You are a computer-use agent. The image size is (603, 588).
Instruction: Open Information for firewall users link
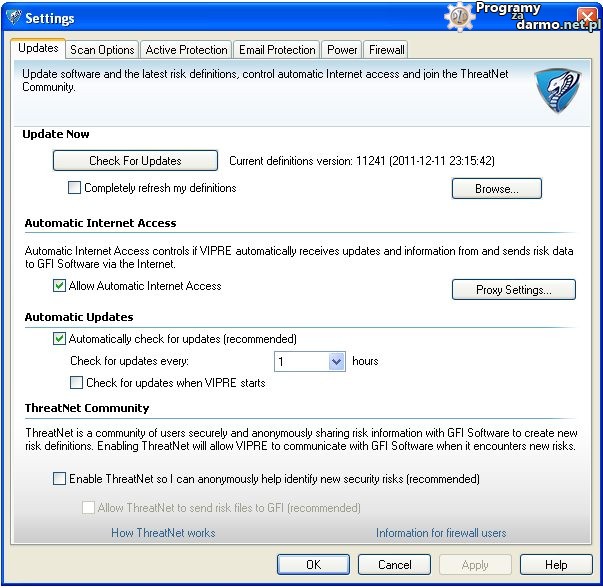(441, 533)
